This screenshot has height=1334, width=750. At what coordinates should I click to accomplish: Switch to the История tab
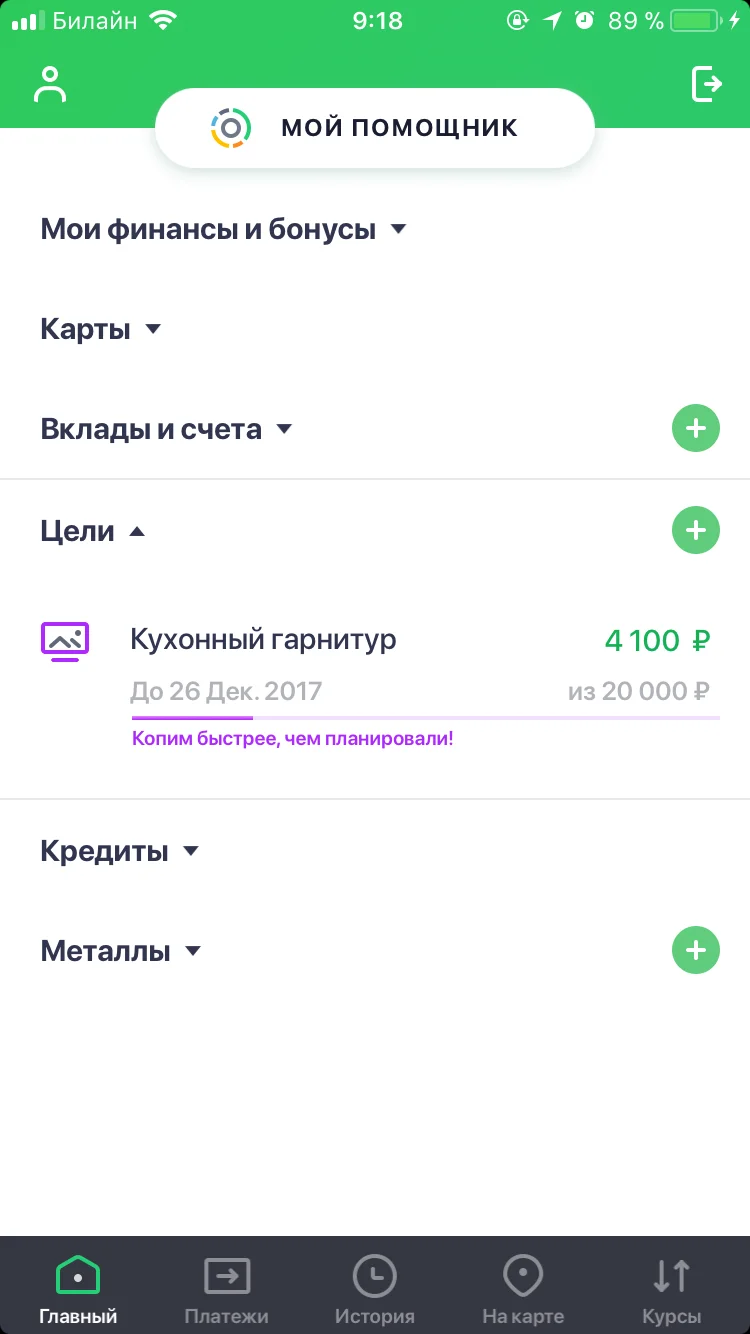(x=374, y=1289)
